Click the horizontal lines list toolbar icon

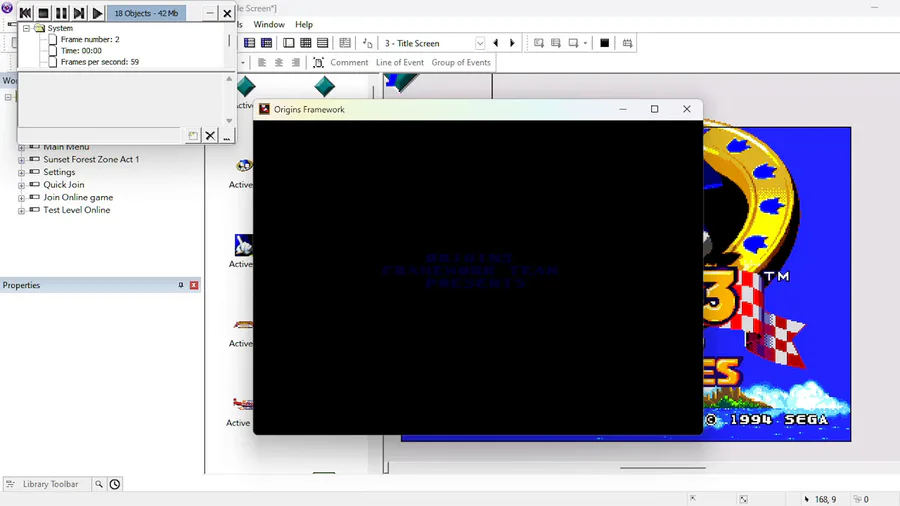point(323,43)
